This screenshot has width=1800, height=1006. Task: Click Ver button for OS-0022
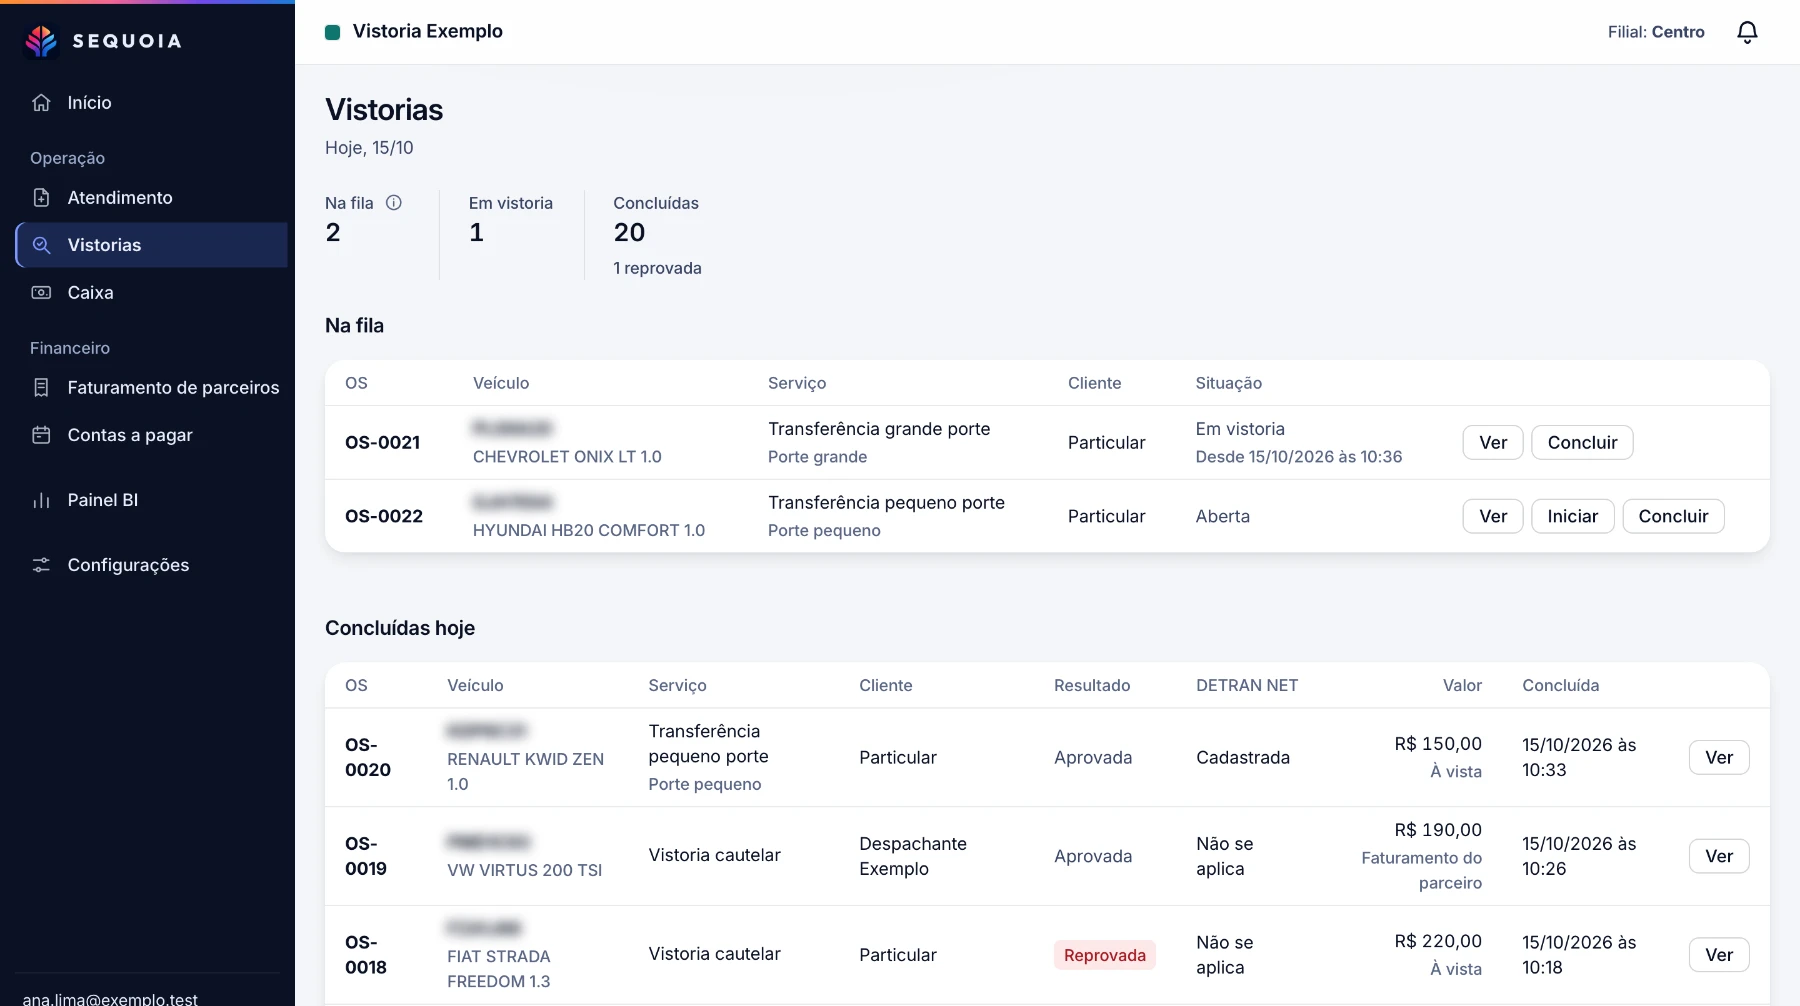(1493, 516)
